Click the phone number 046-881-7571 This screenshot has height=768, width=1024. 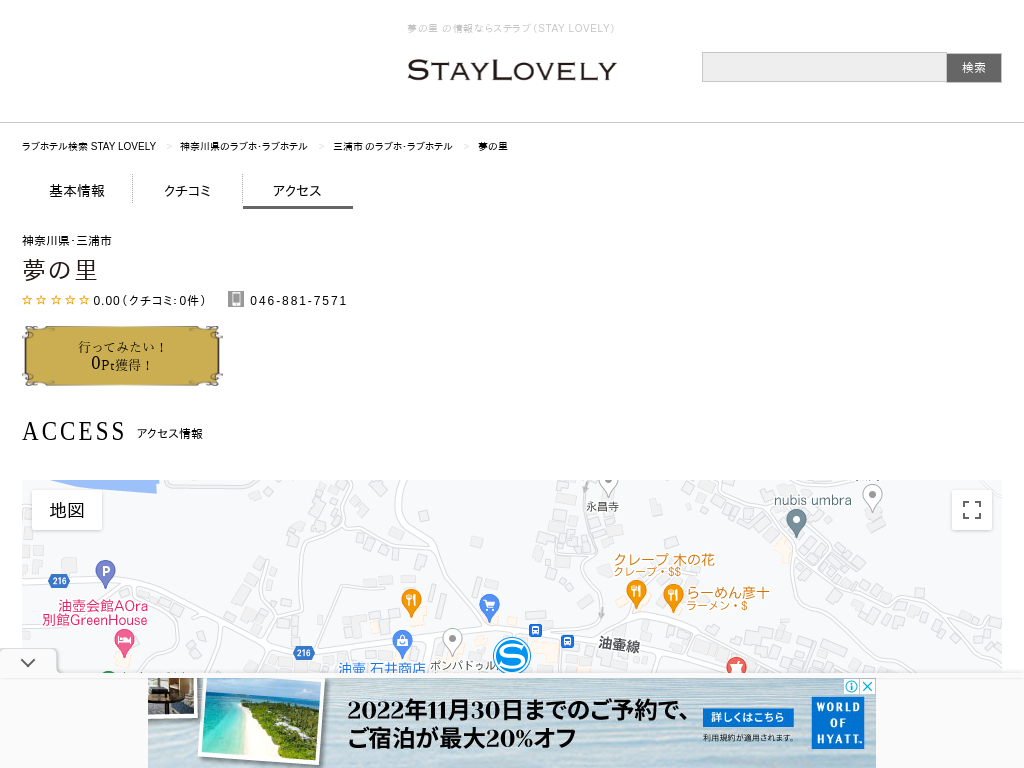point(298,301)
